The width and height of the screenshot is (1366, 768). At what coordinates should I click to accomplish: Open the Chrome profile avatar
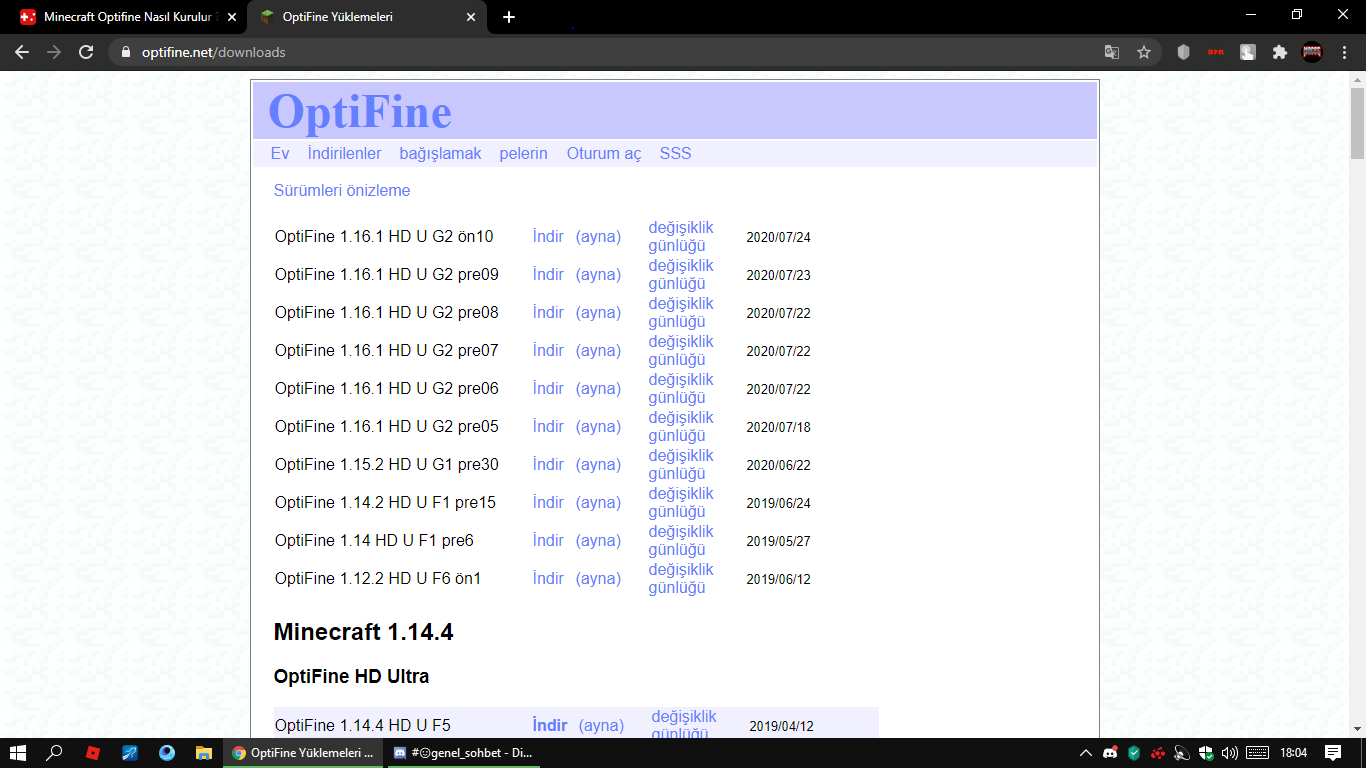coord(1312,52)
